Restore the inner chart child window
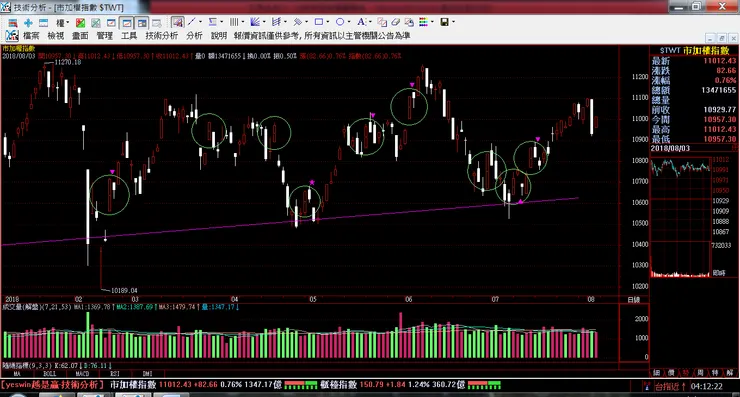740x397 pixels. point(722,38)
